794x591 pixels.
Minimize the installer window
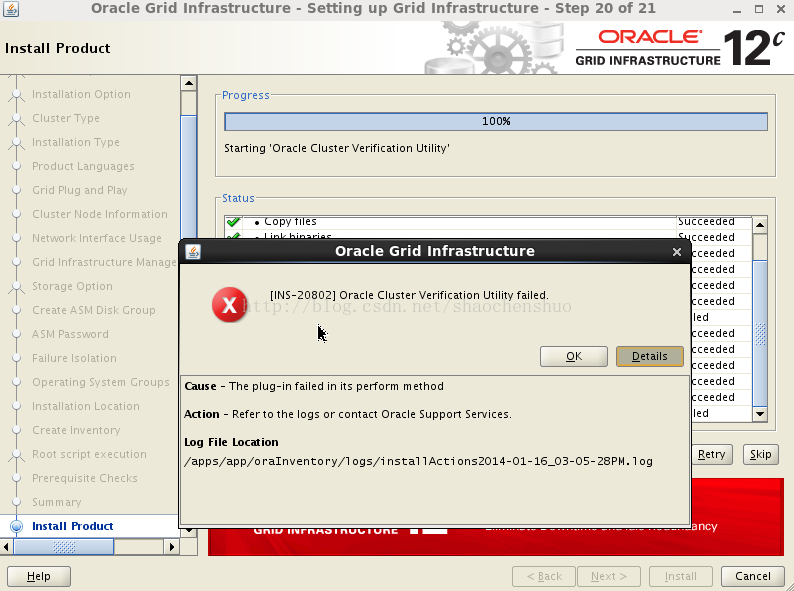click(736, 10)
